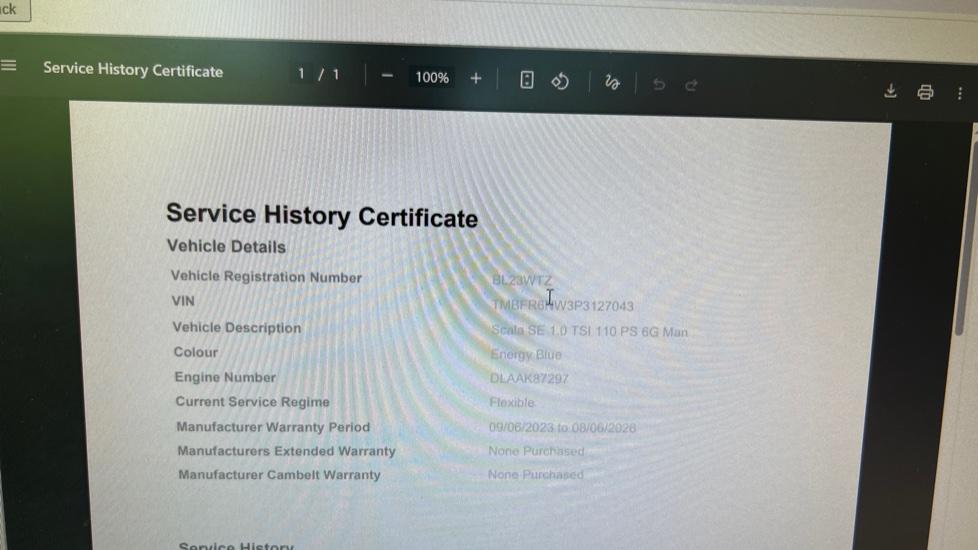Click the Vehicle Details subheading

226,246
